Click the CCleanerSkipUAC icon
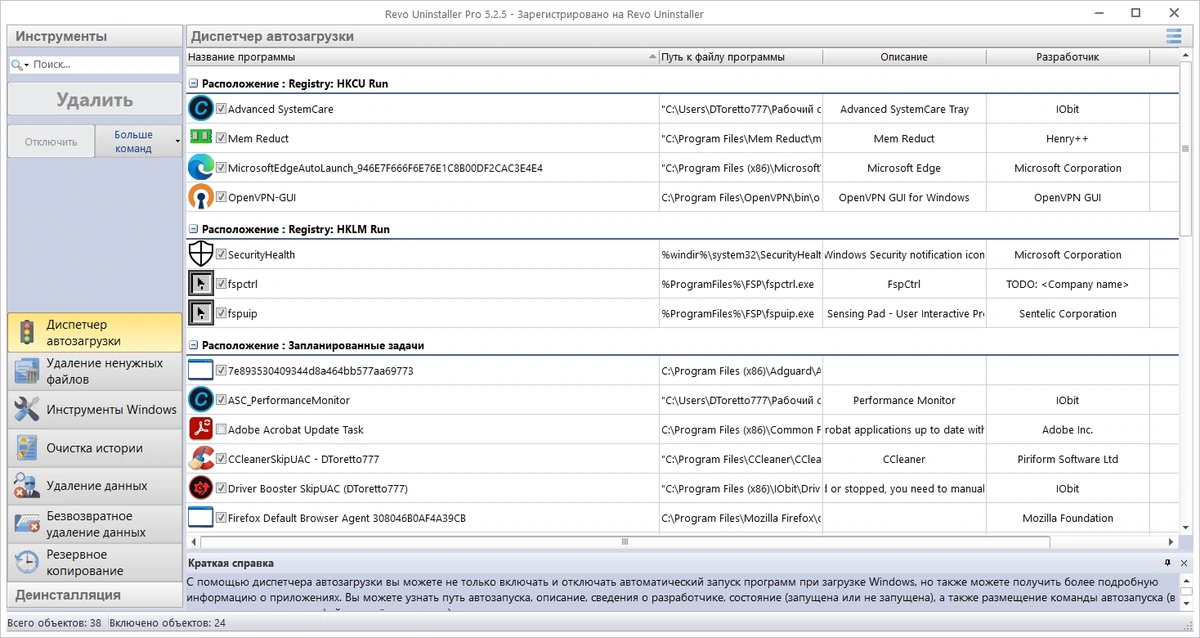 (201, 459)
